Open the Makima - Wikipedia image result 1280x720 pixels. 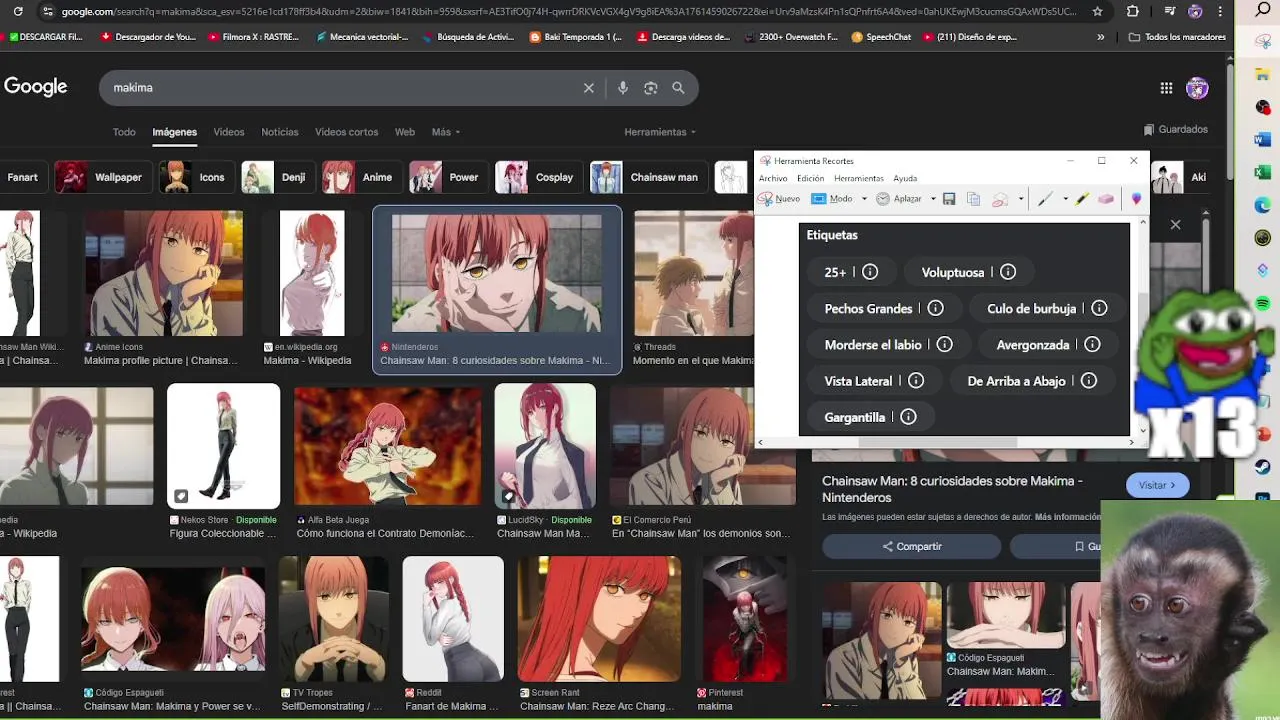[x=311, y=288]
